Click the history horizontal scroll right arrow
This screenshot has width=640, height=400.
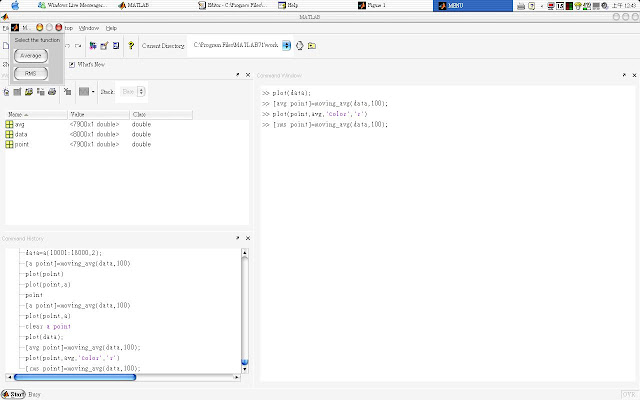[x=236, y=377]
